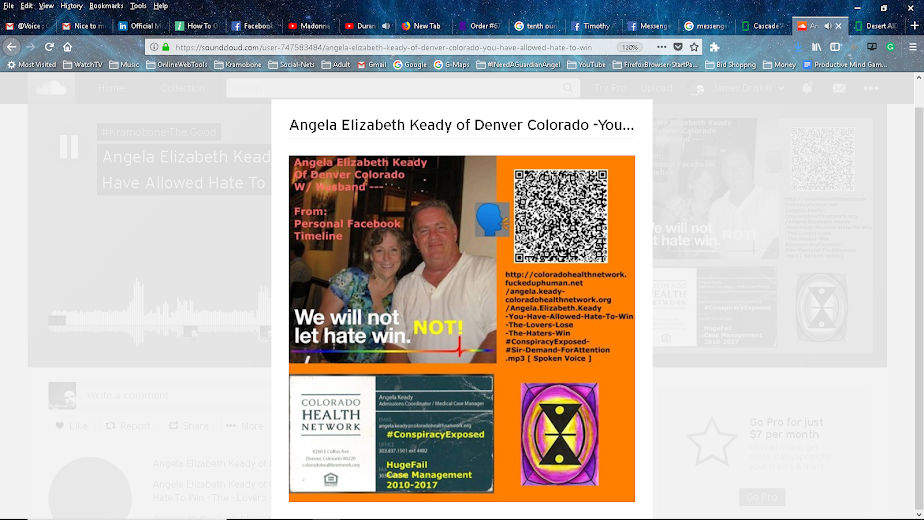
Task: Go to the Firefox home page
Action: [68, 47]
